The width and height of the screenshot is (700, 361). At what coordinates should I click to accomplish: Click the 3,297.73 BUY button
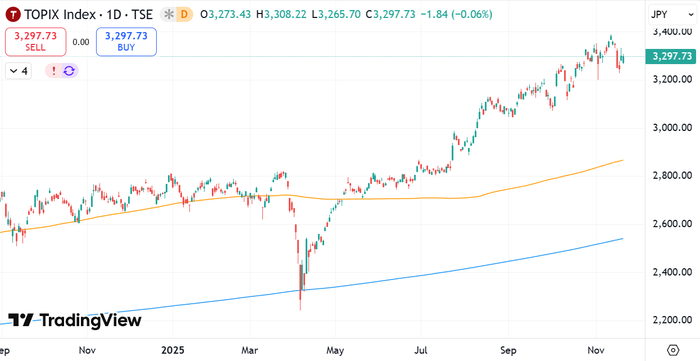click(126, 41)
